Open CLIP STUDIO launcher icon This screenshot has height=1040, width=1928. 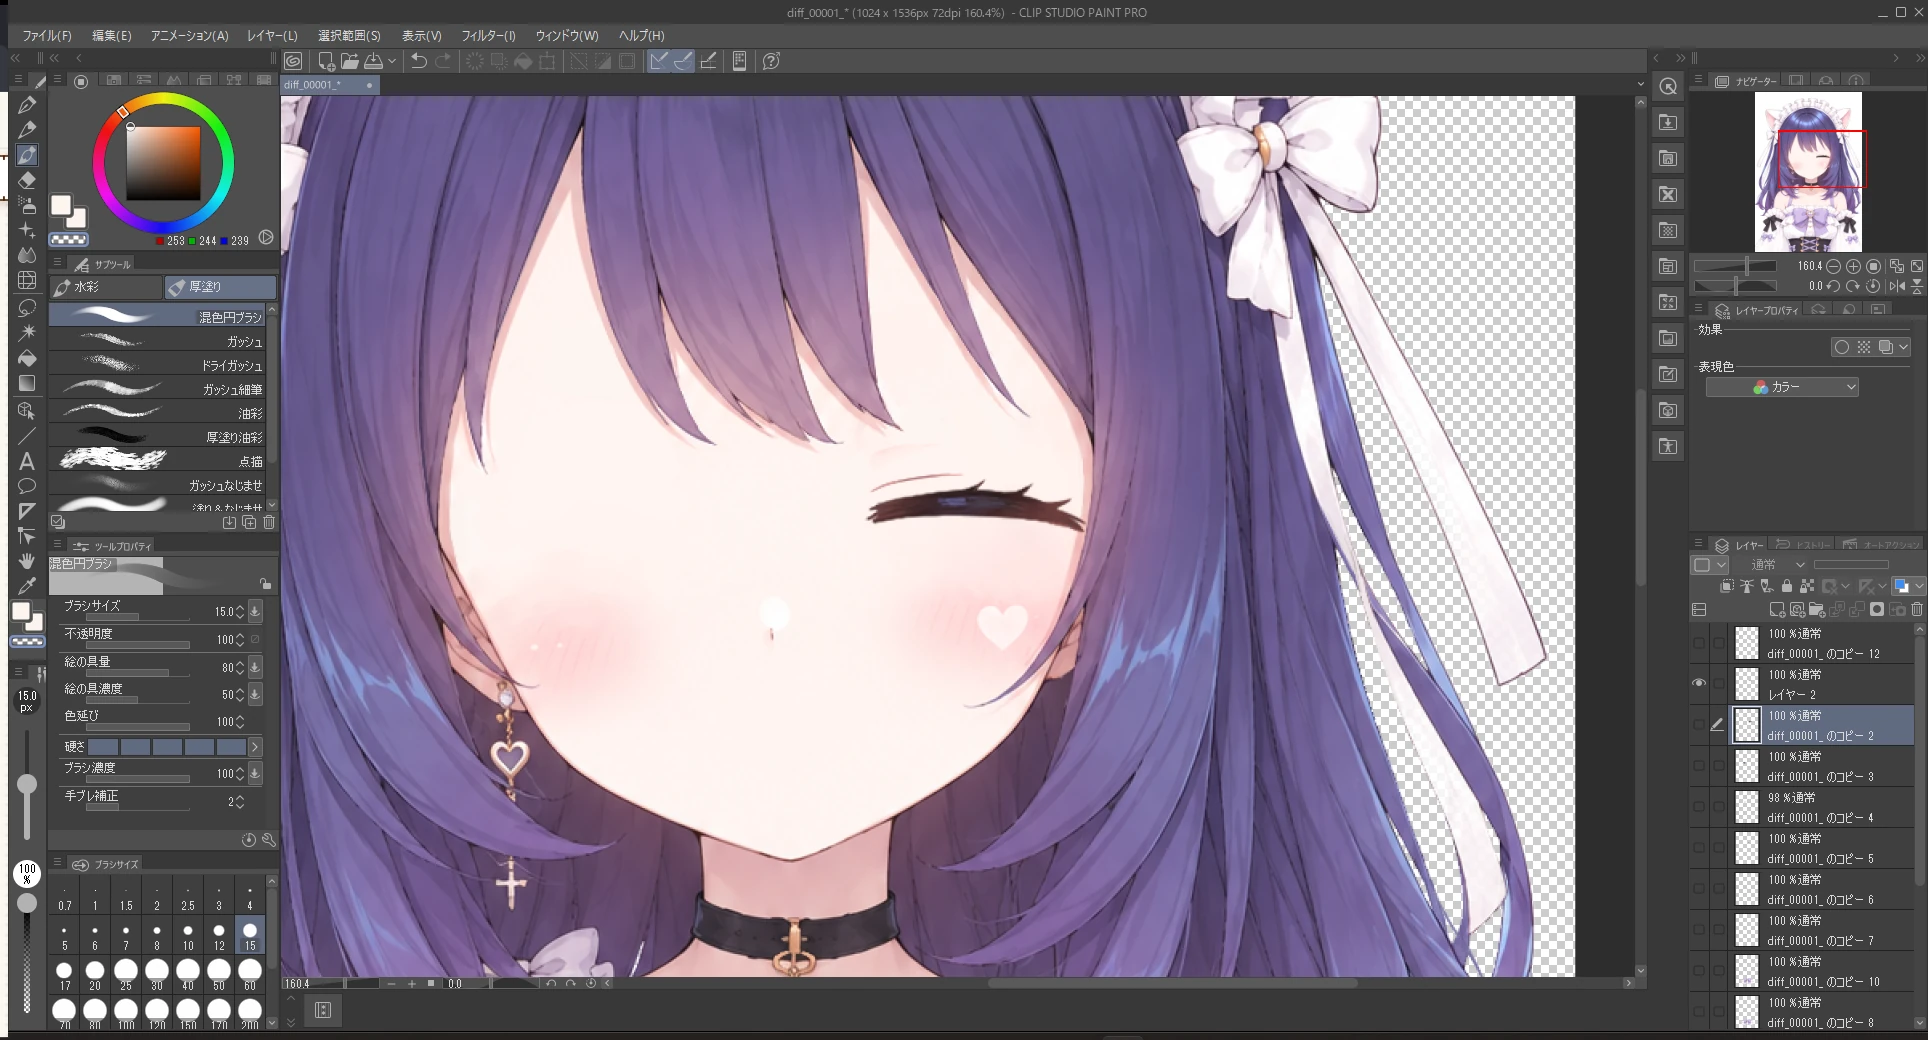(x=293, y=61)
